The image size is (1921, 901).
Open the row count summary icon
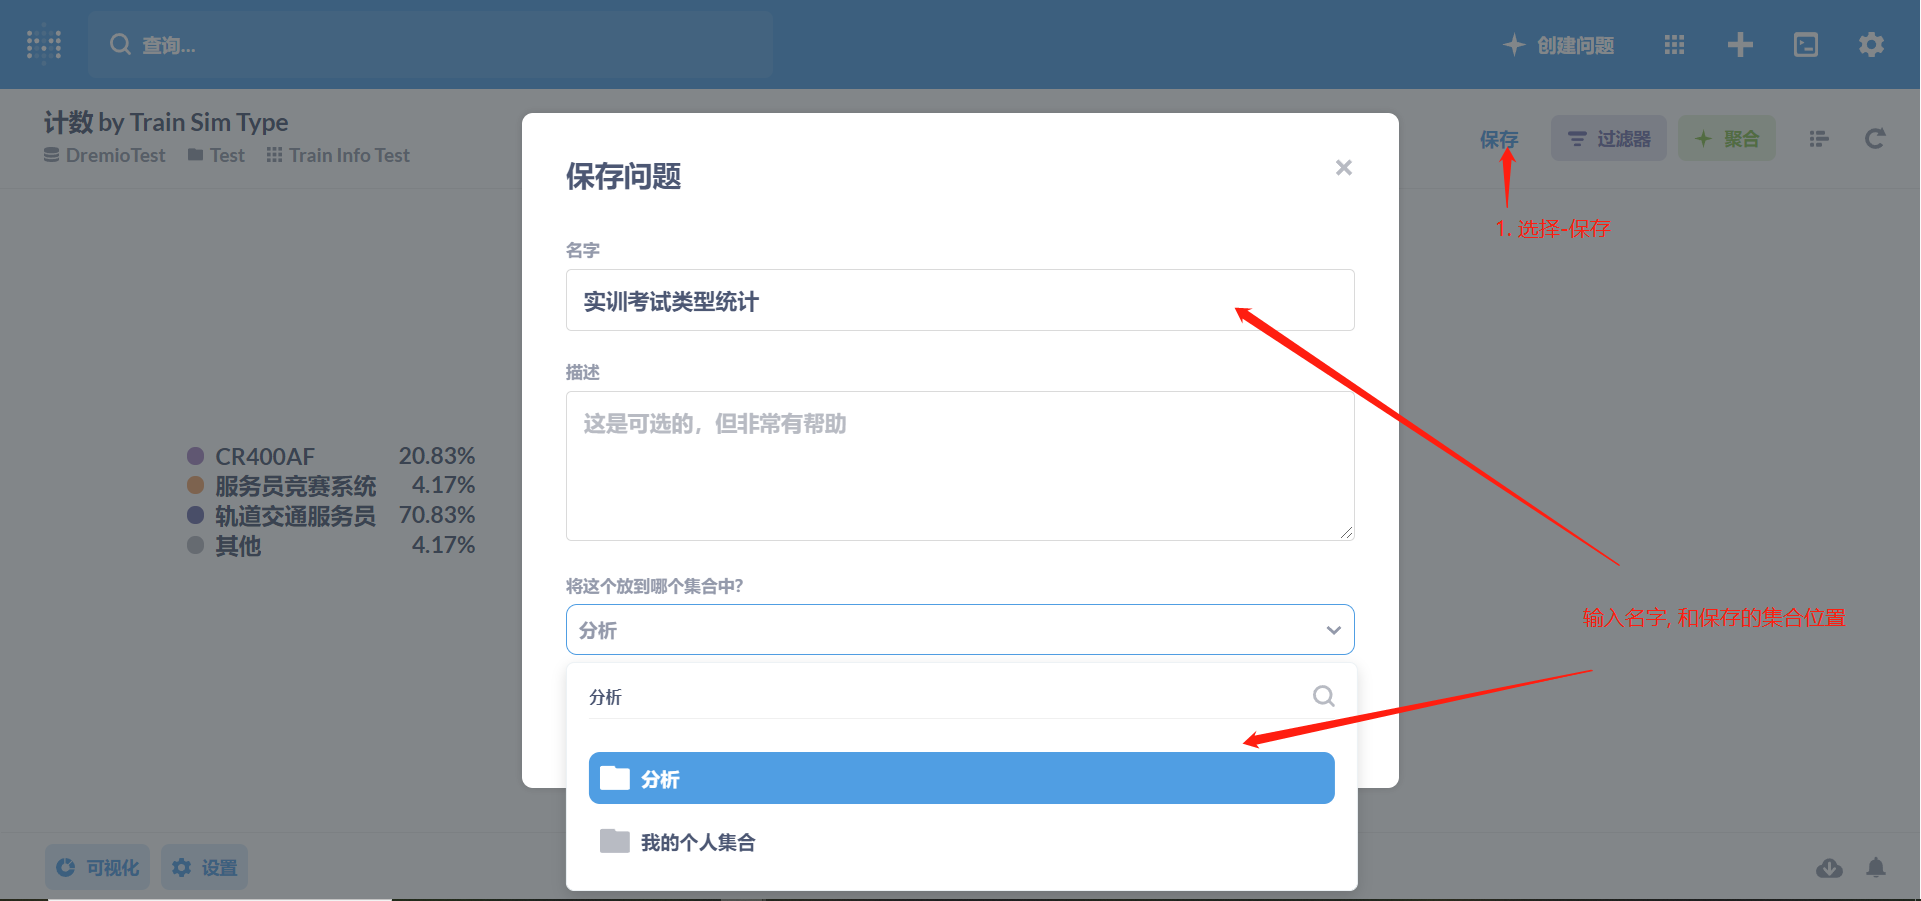pos(1819,139)
